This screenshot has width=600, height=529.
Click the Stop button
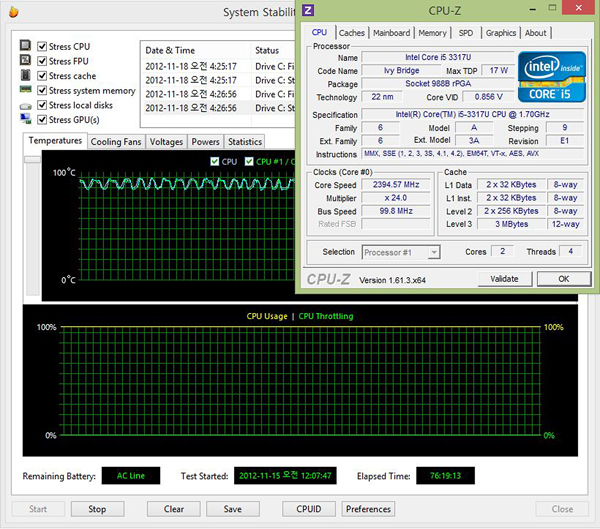(97, 509)
